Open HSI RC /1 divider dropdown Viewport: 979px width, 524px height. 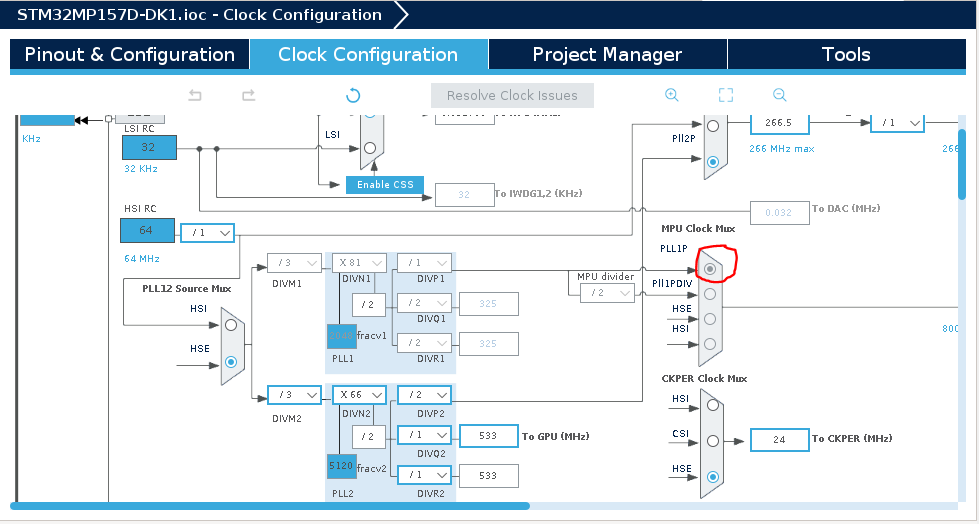coord(207,233)
